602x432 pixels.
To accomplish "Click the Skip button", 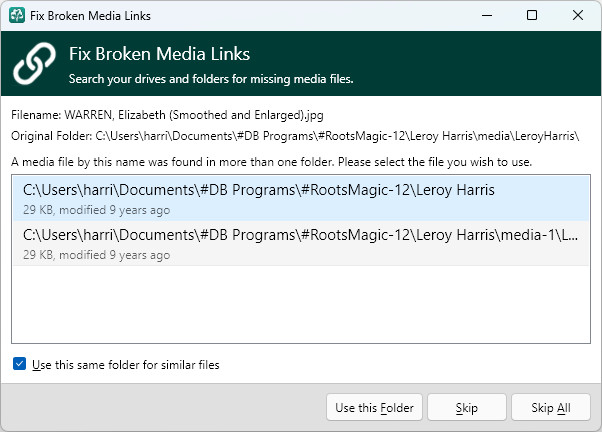I will [x=467, y=407].
